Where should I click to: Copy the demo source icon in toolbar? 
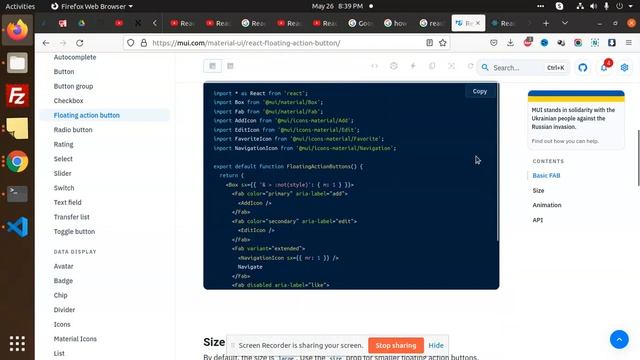432,66
